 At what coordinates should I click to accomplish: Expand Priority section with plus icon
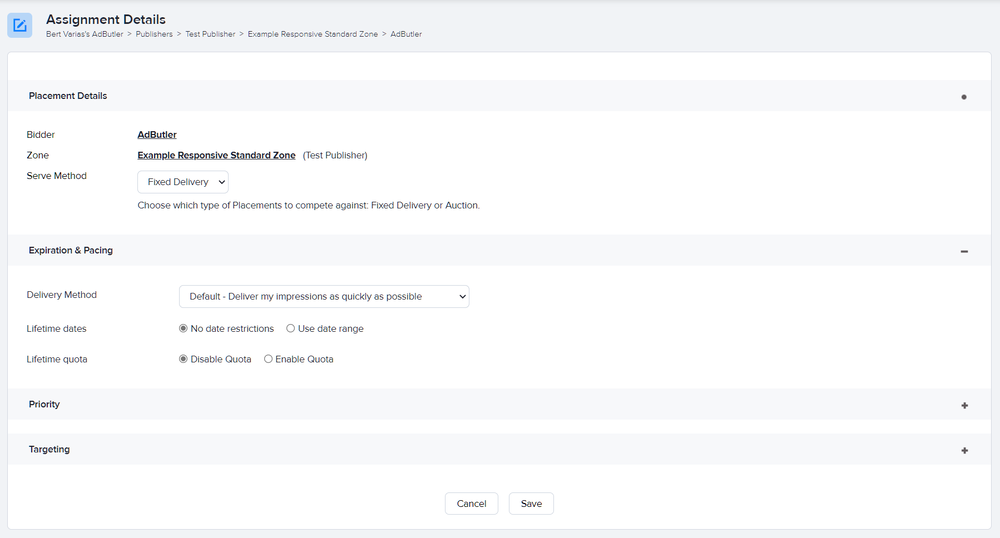tap(964, 405)
